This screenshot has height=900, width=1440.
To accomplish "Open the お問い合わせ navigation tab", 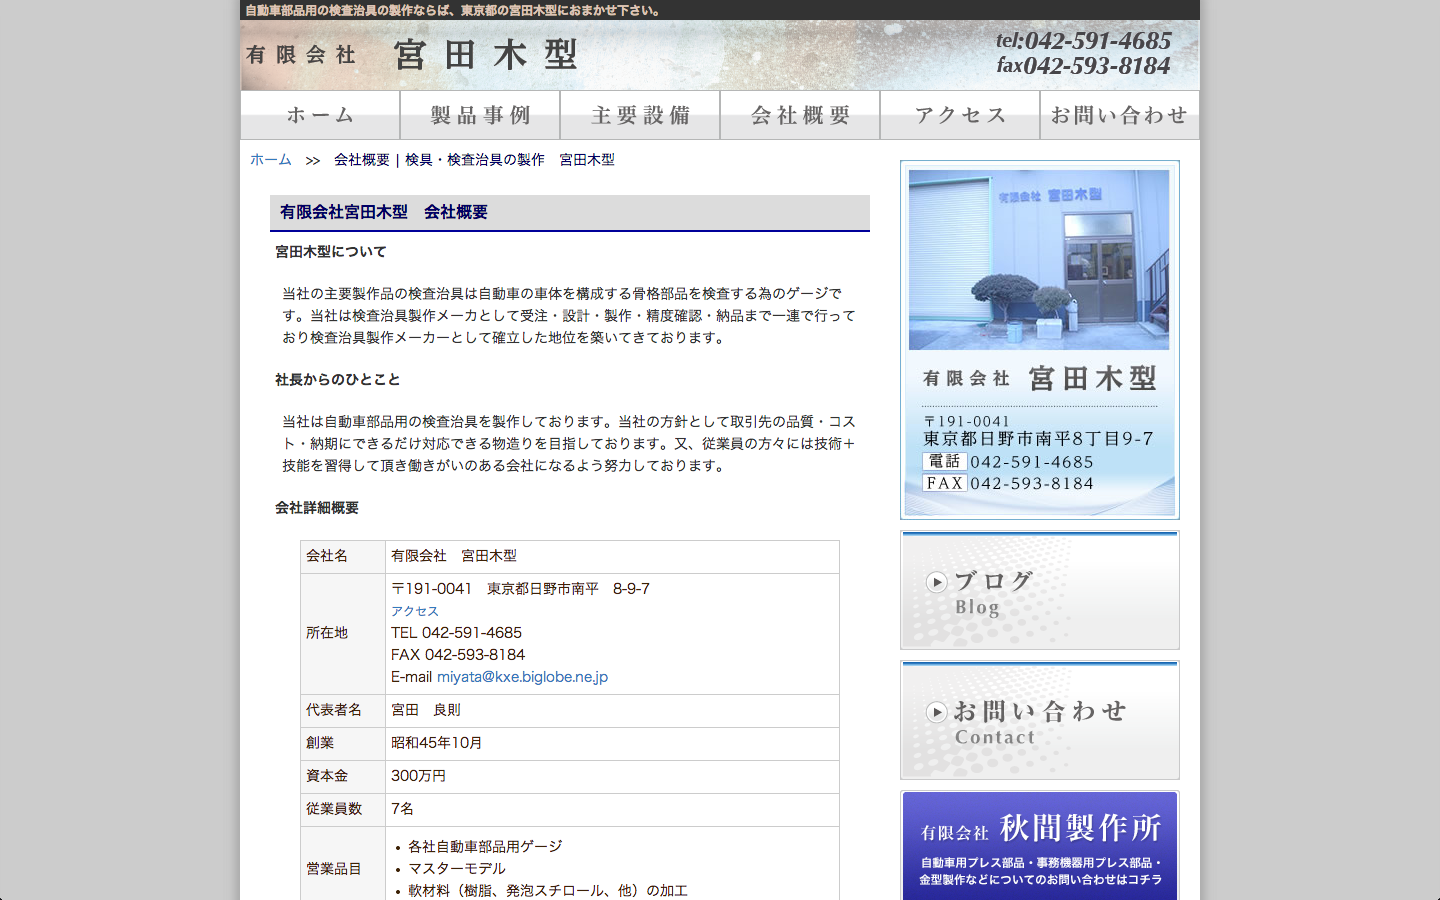I will coord(1119,115).
